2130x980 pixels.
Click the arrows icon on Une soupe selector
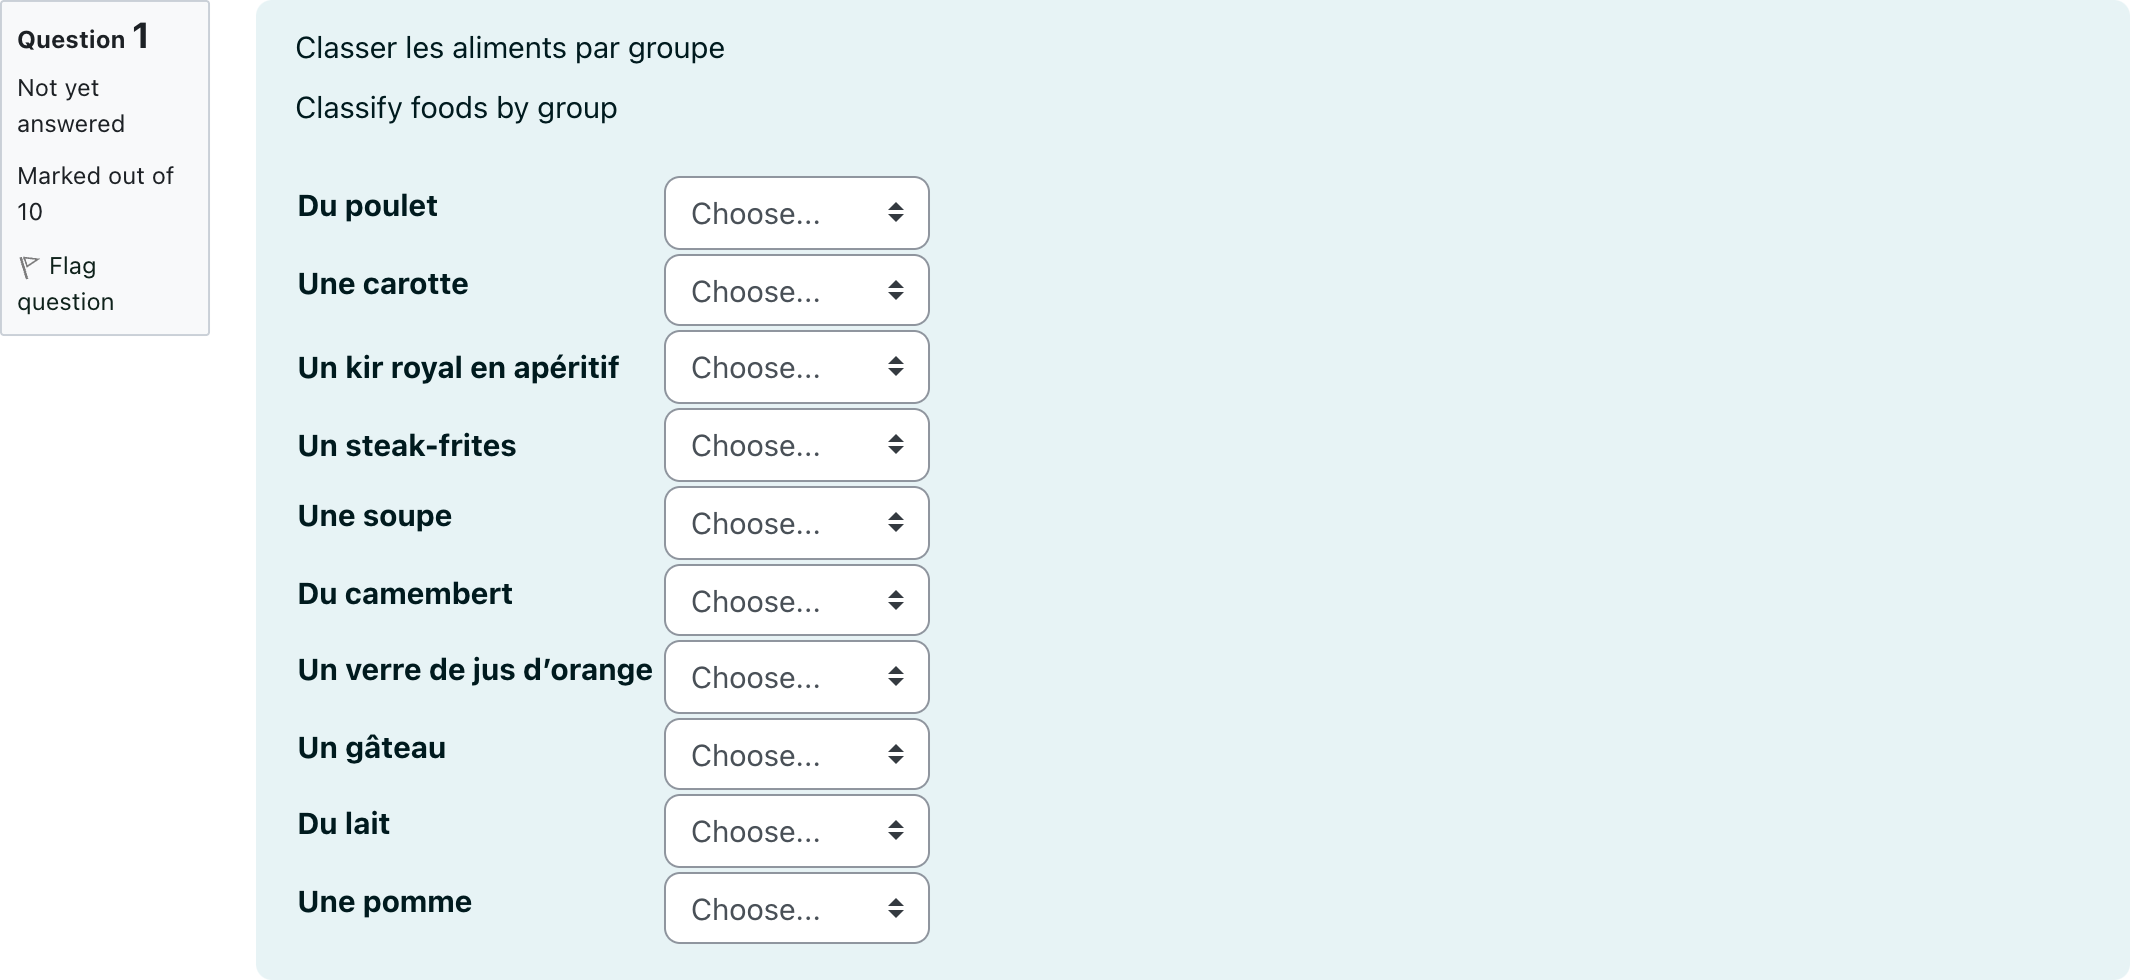click(896, 522)
